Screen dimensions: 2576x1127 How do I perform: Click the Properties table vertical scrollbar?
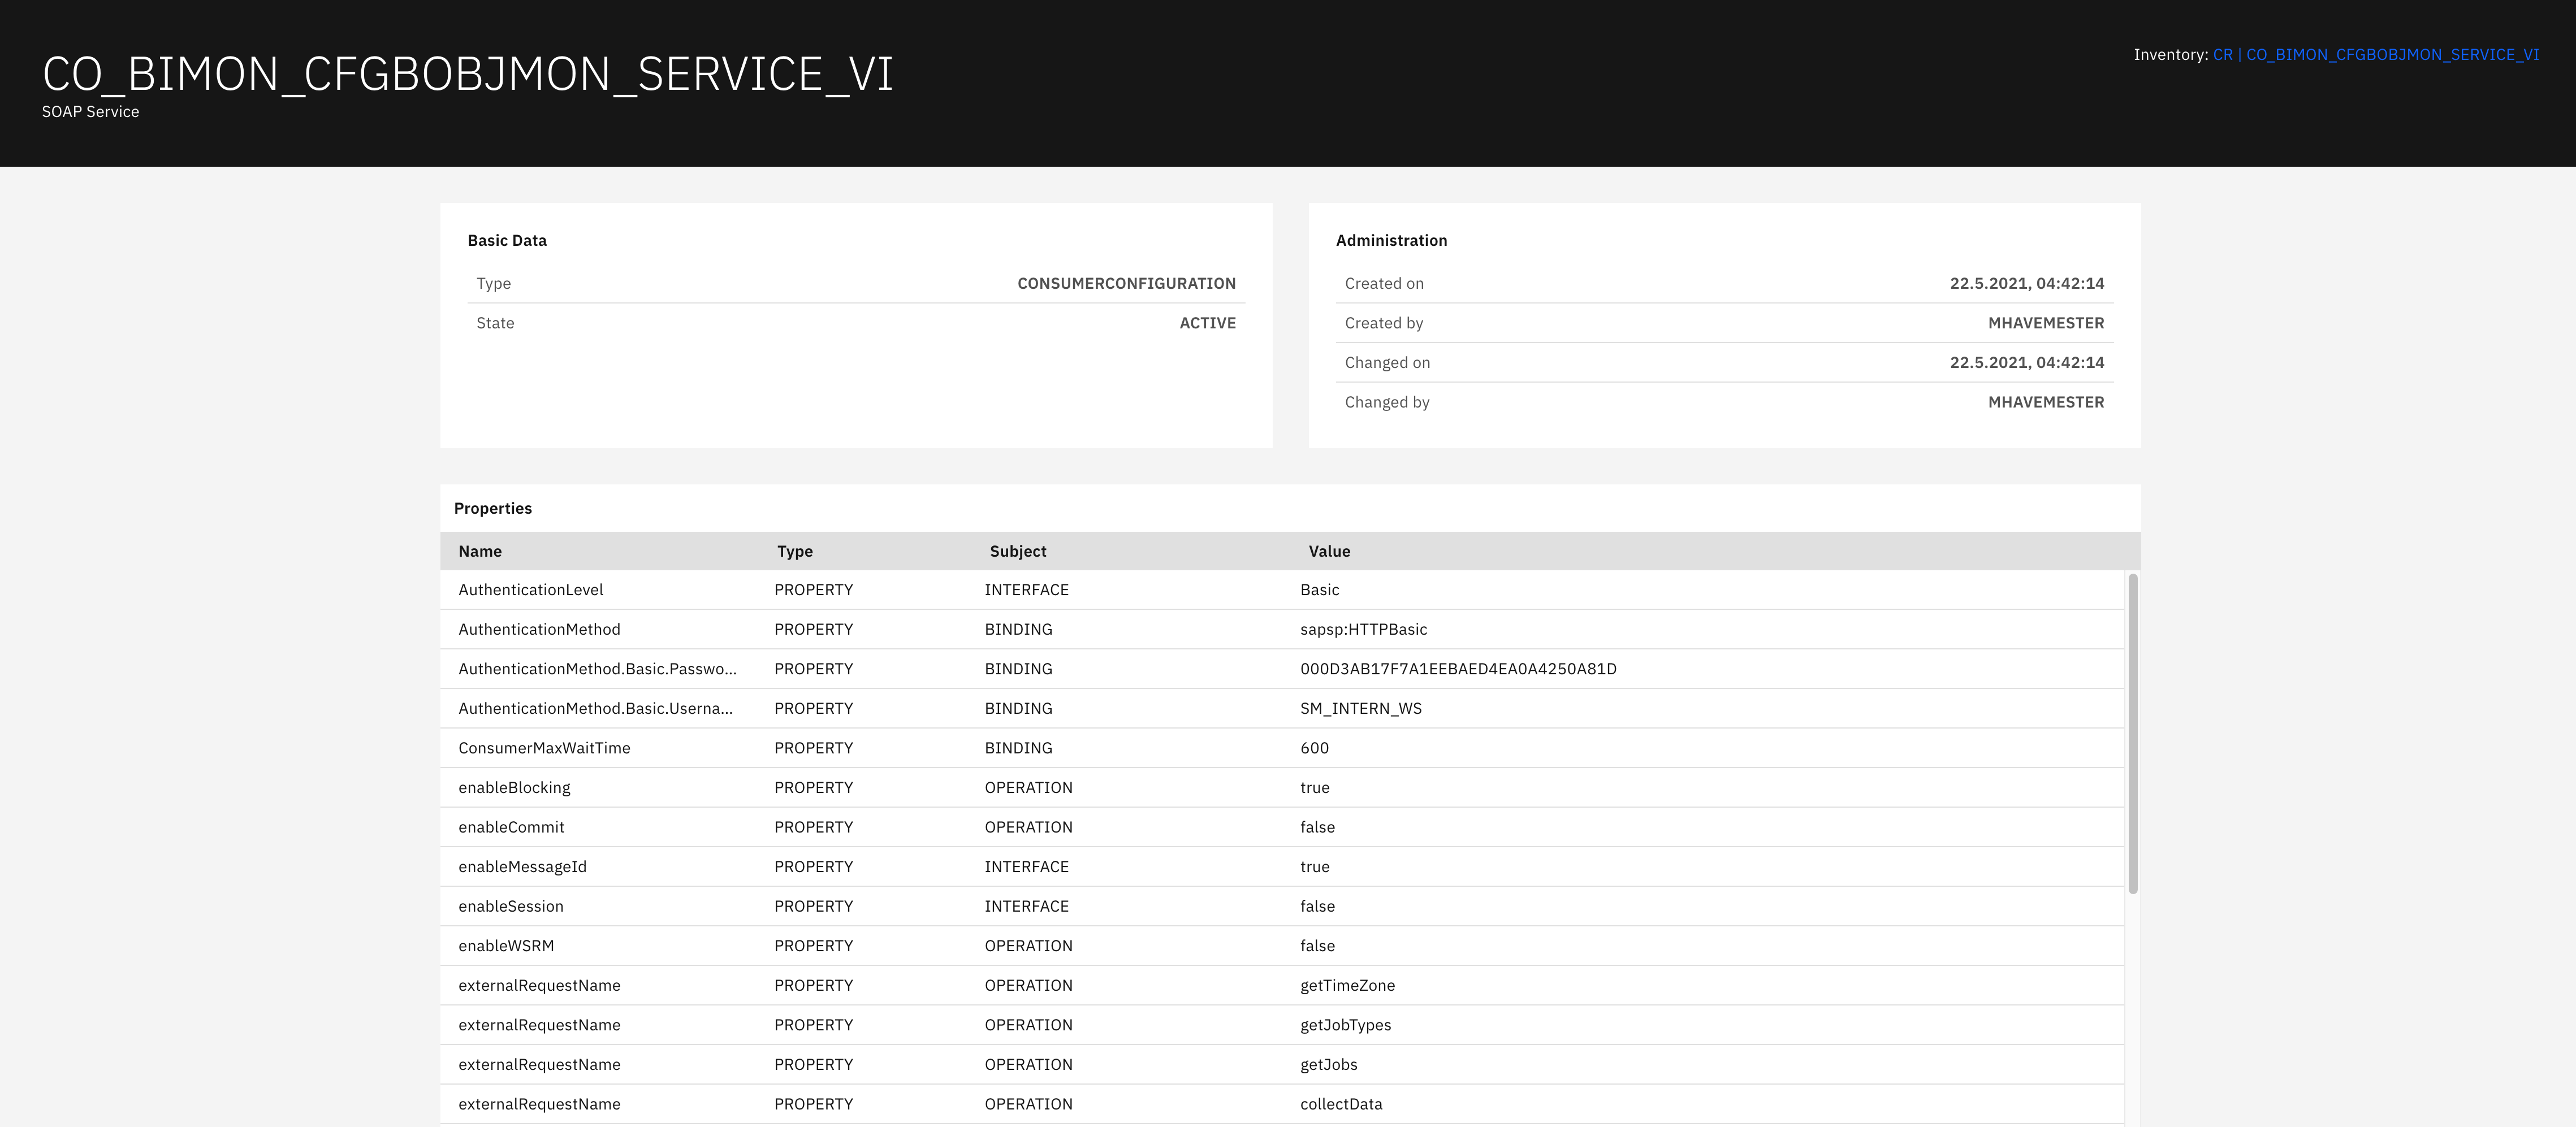pos(2132,733)
